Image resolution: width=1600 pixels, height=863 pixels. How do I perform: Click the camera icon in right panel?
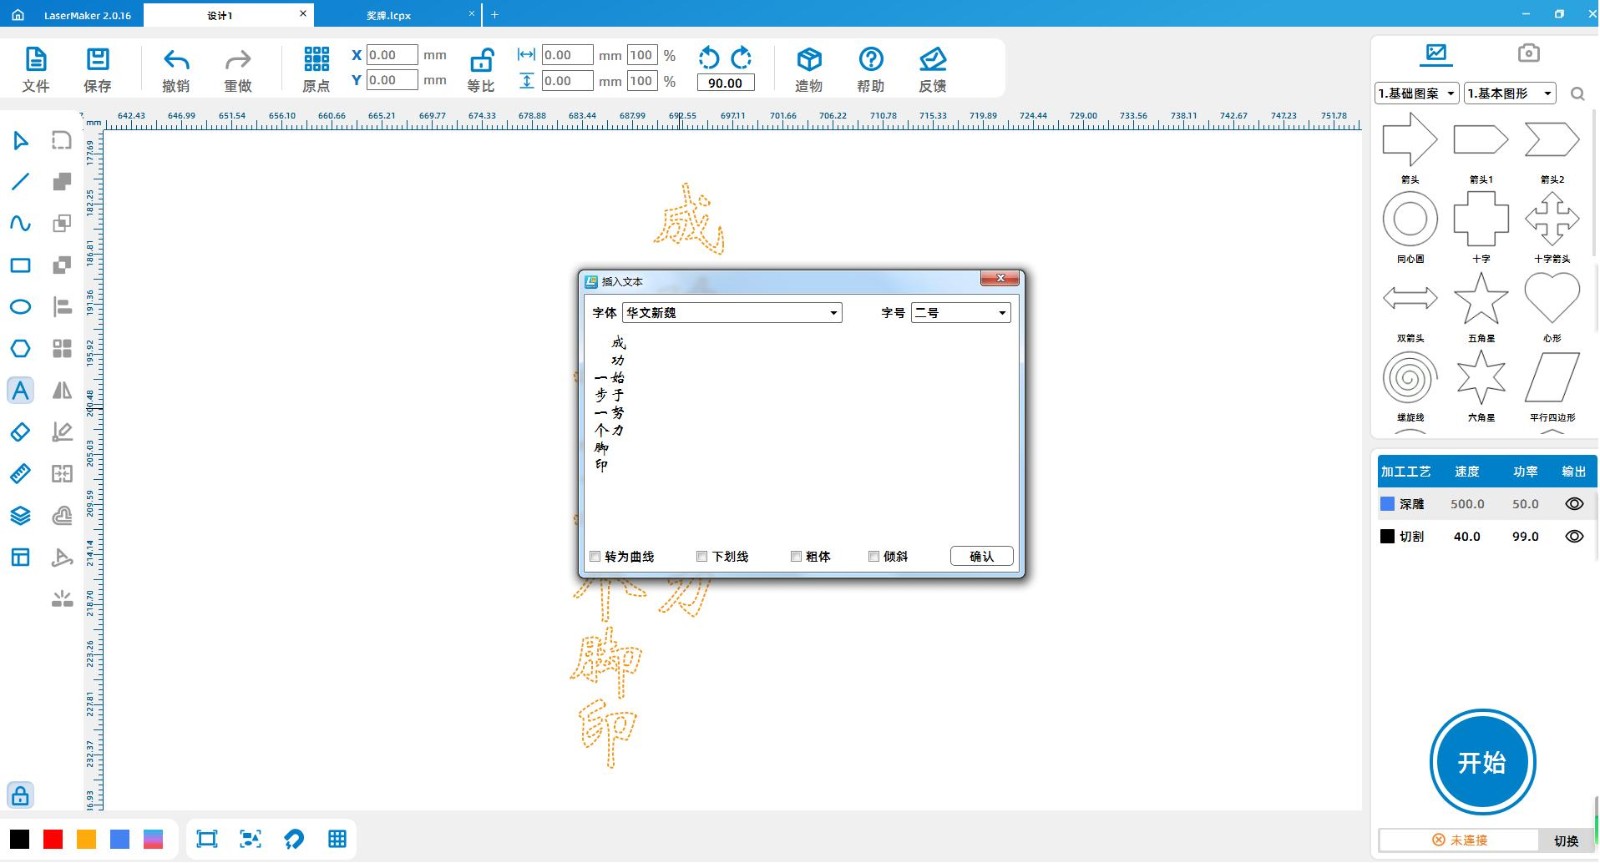(1528, 53)
